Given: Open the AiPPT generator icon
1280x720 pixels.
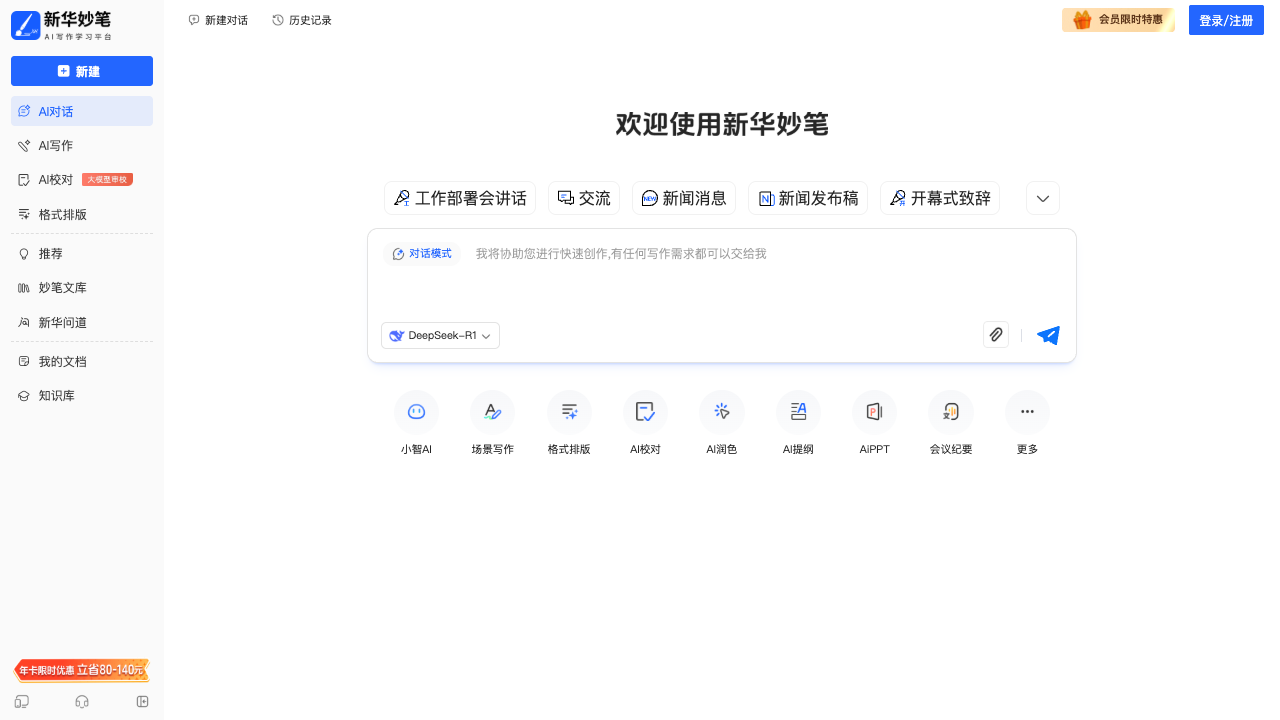Looking at the screenshot, I should pyautogui.click(x=874, y=411).
